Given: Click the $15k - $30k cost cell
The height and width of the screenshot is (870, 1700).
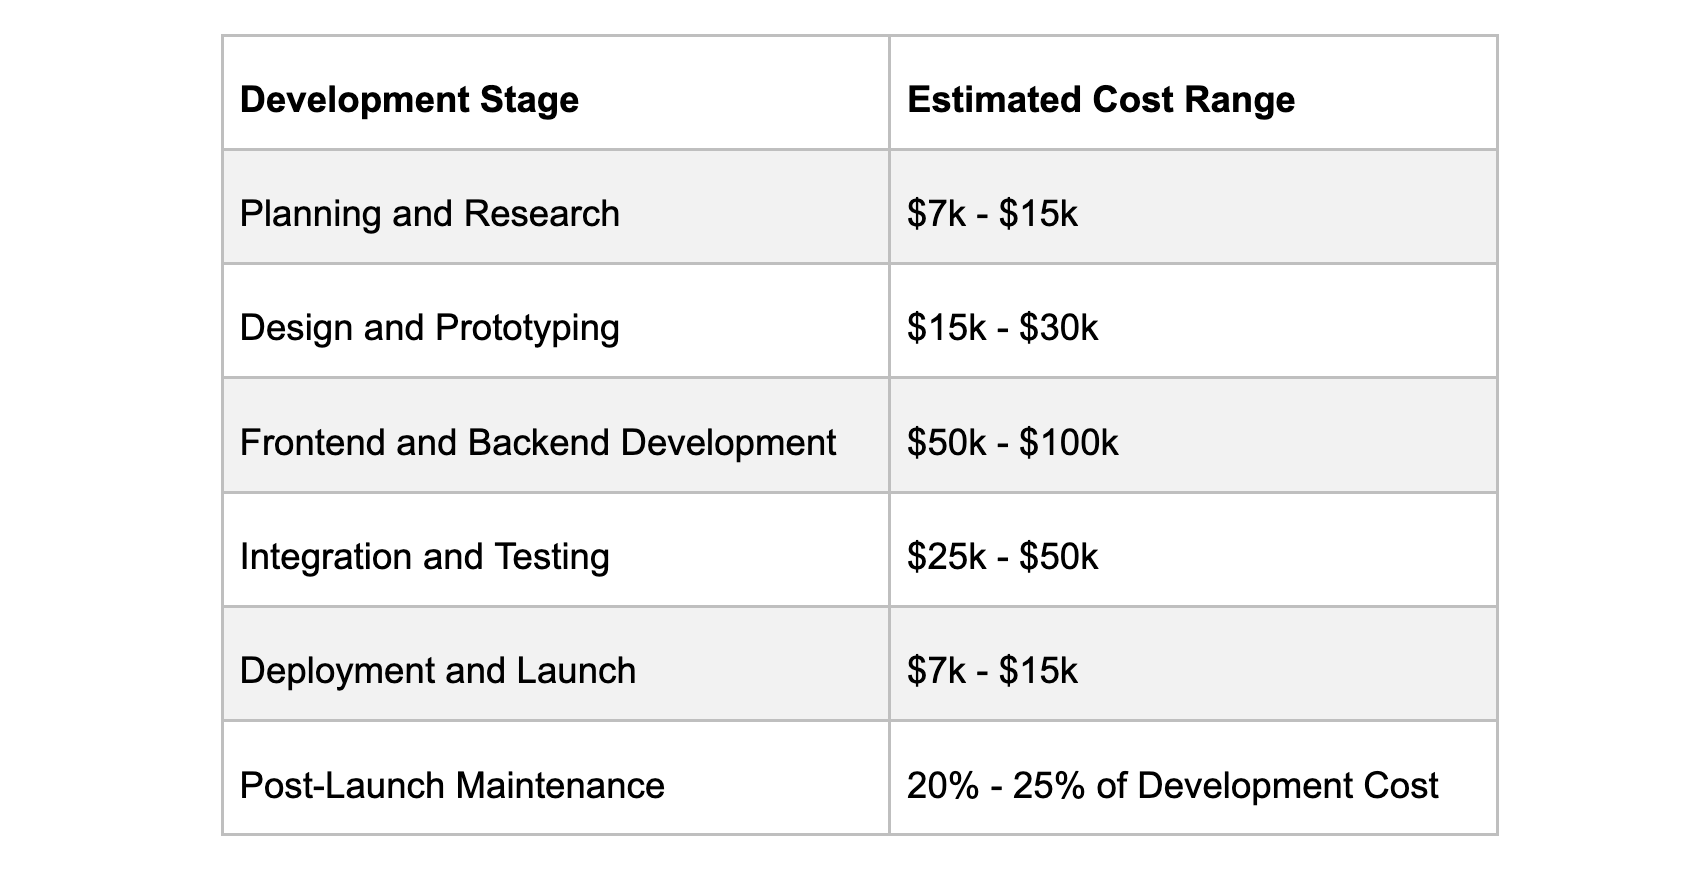Looking at the screenshot, I should [x=1002, y=328].
